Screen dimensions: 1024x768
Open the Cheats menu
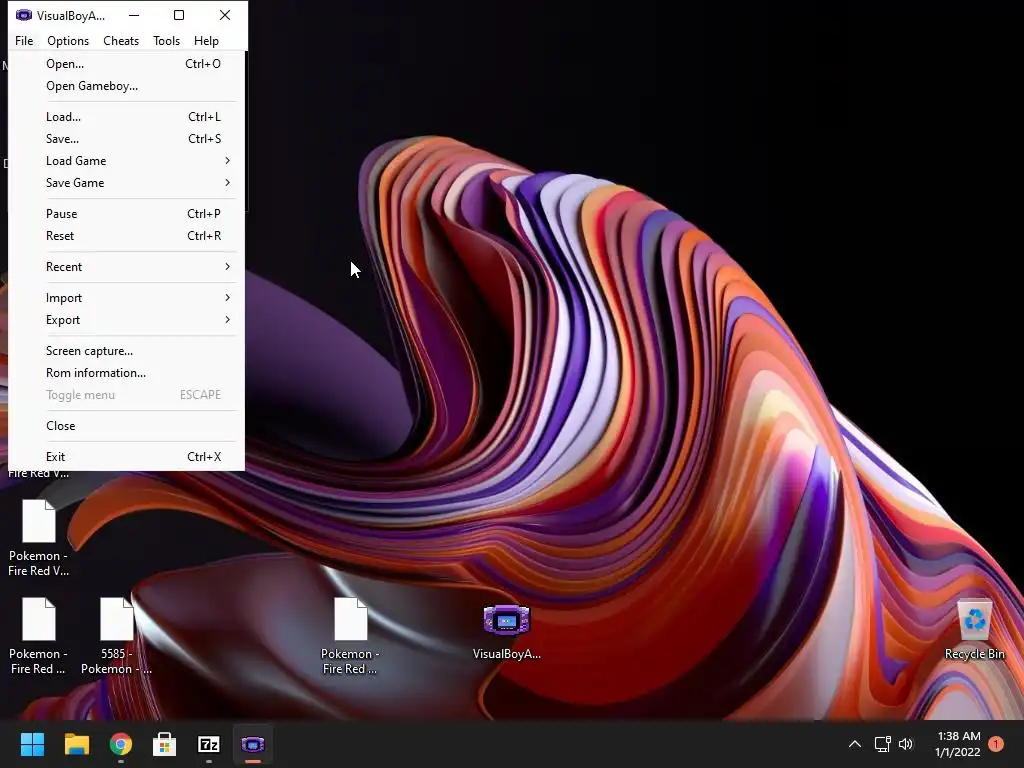pos(121,40)
